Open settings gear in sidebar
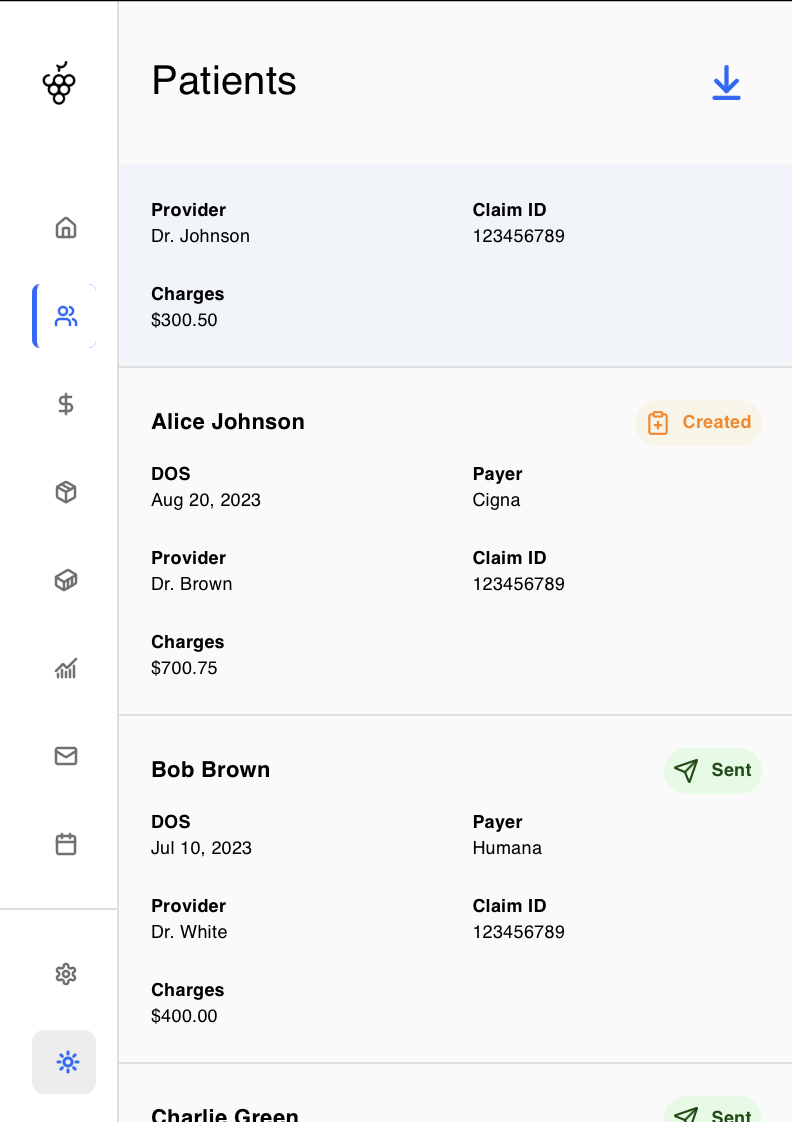 tap(66, 974)
